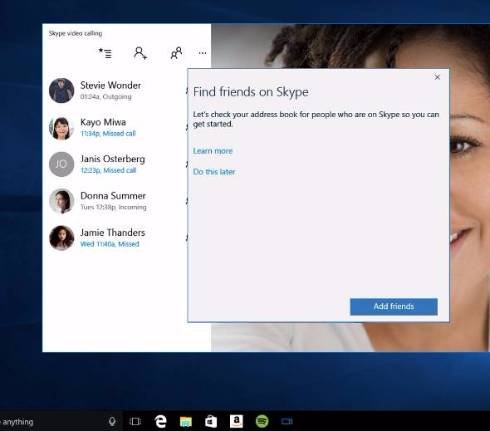Open Donna Summer contact name
Viewport: 490px width, 431px height.
tap(113, 196)
